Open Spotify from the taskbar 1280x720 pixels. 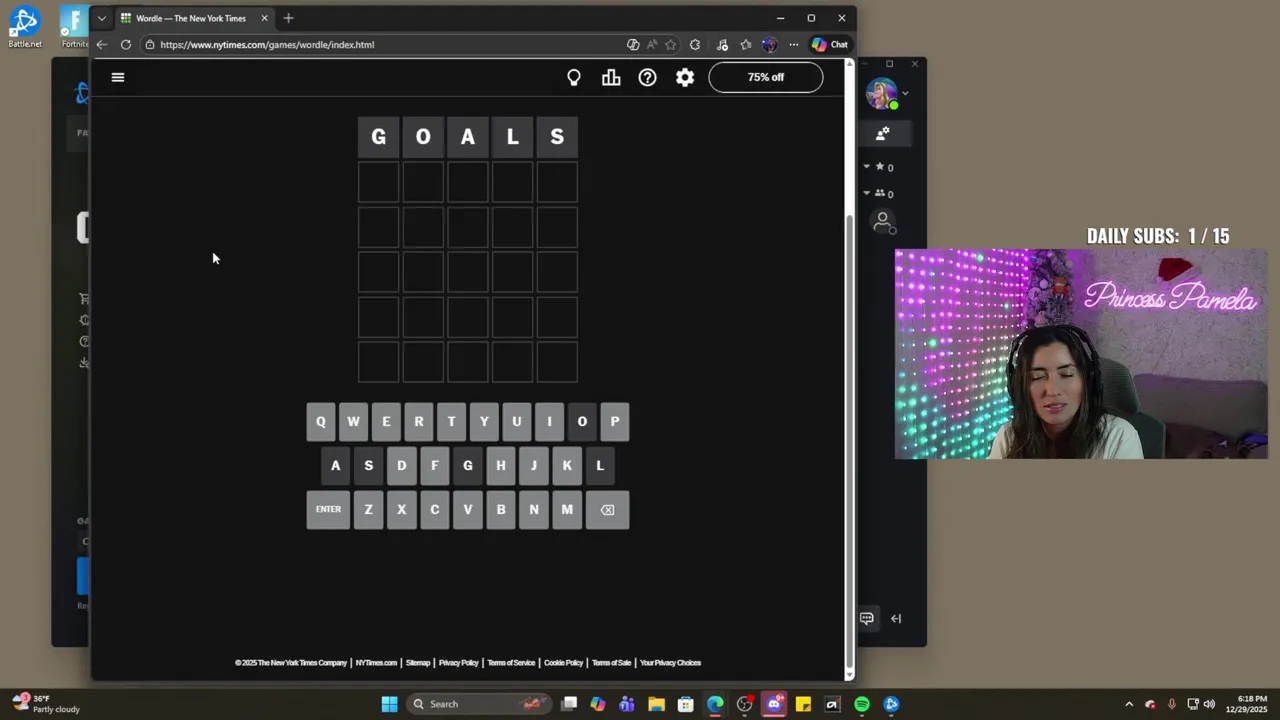(862, 704)
